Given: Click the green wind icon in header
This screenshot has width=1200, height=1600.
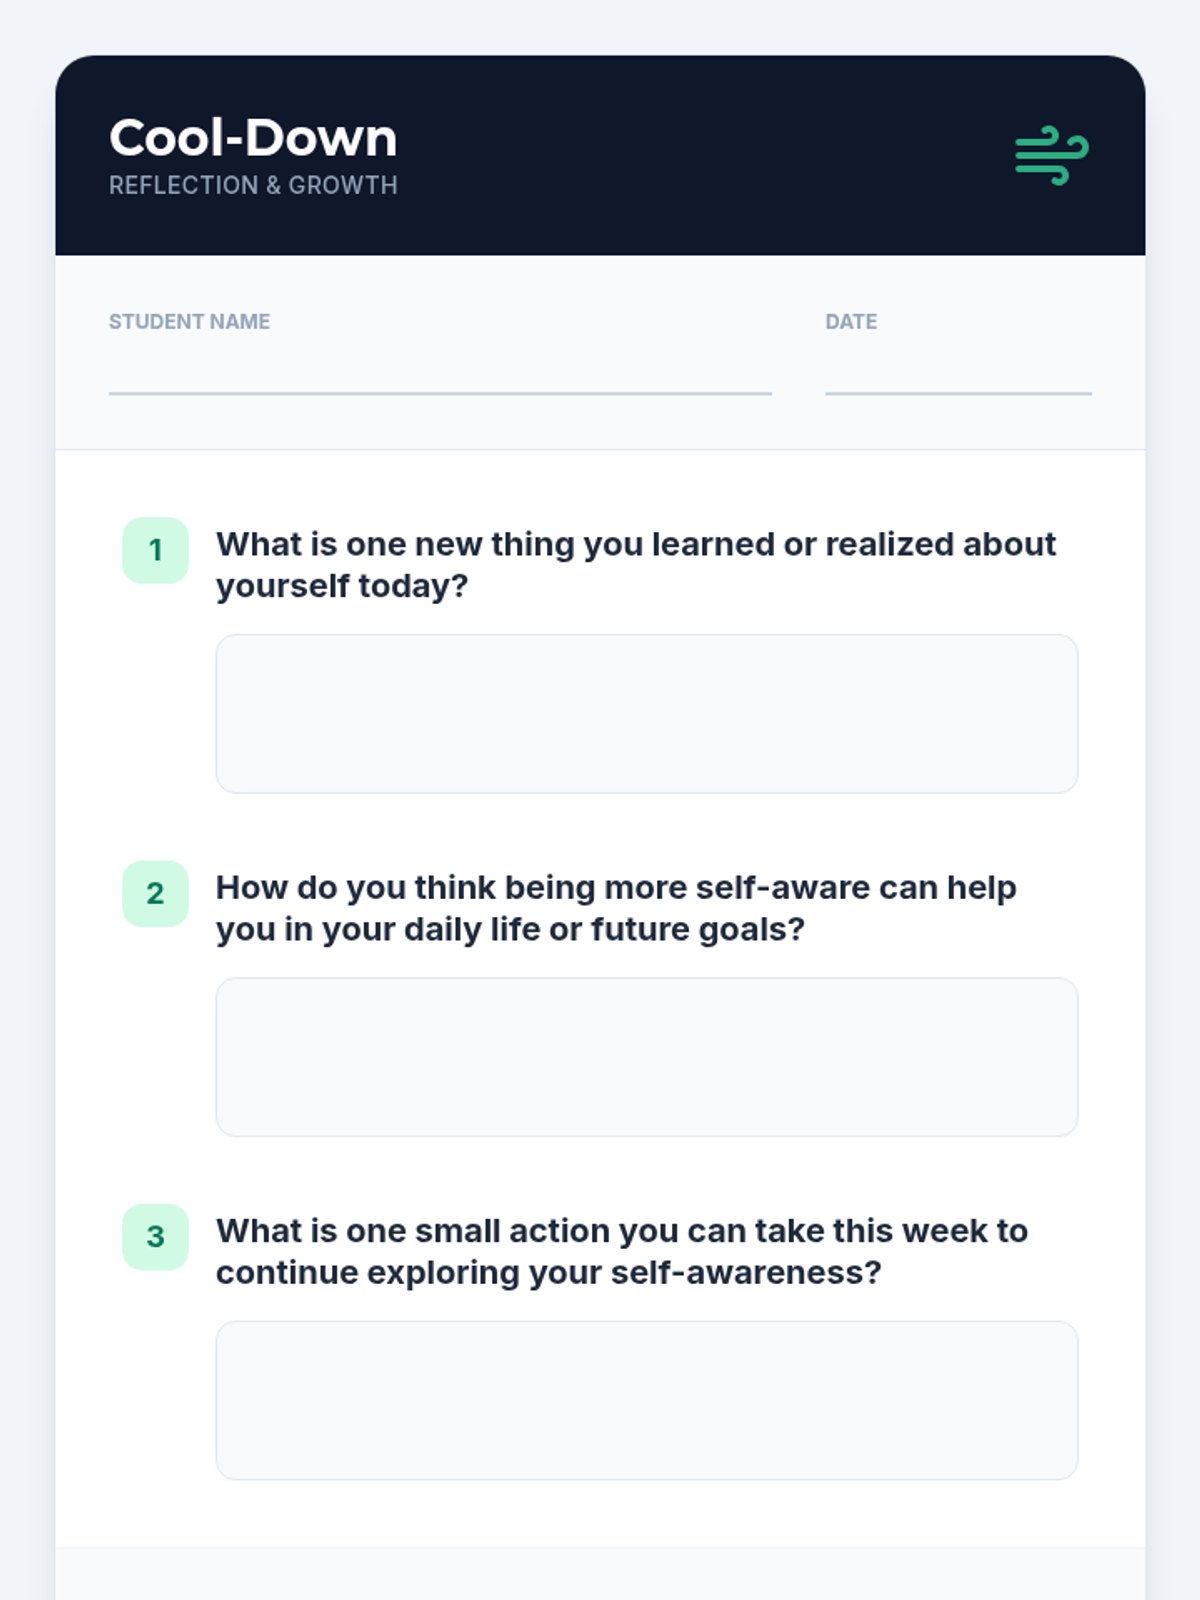Looking at the screenshot, I should [x=1052, y=156].
